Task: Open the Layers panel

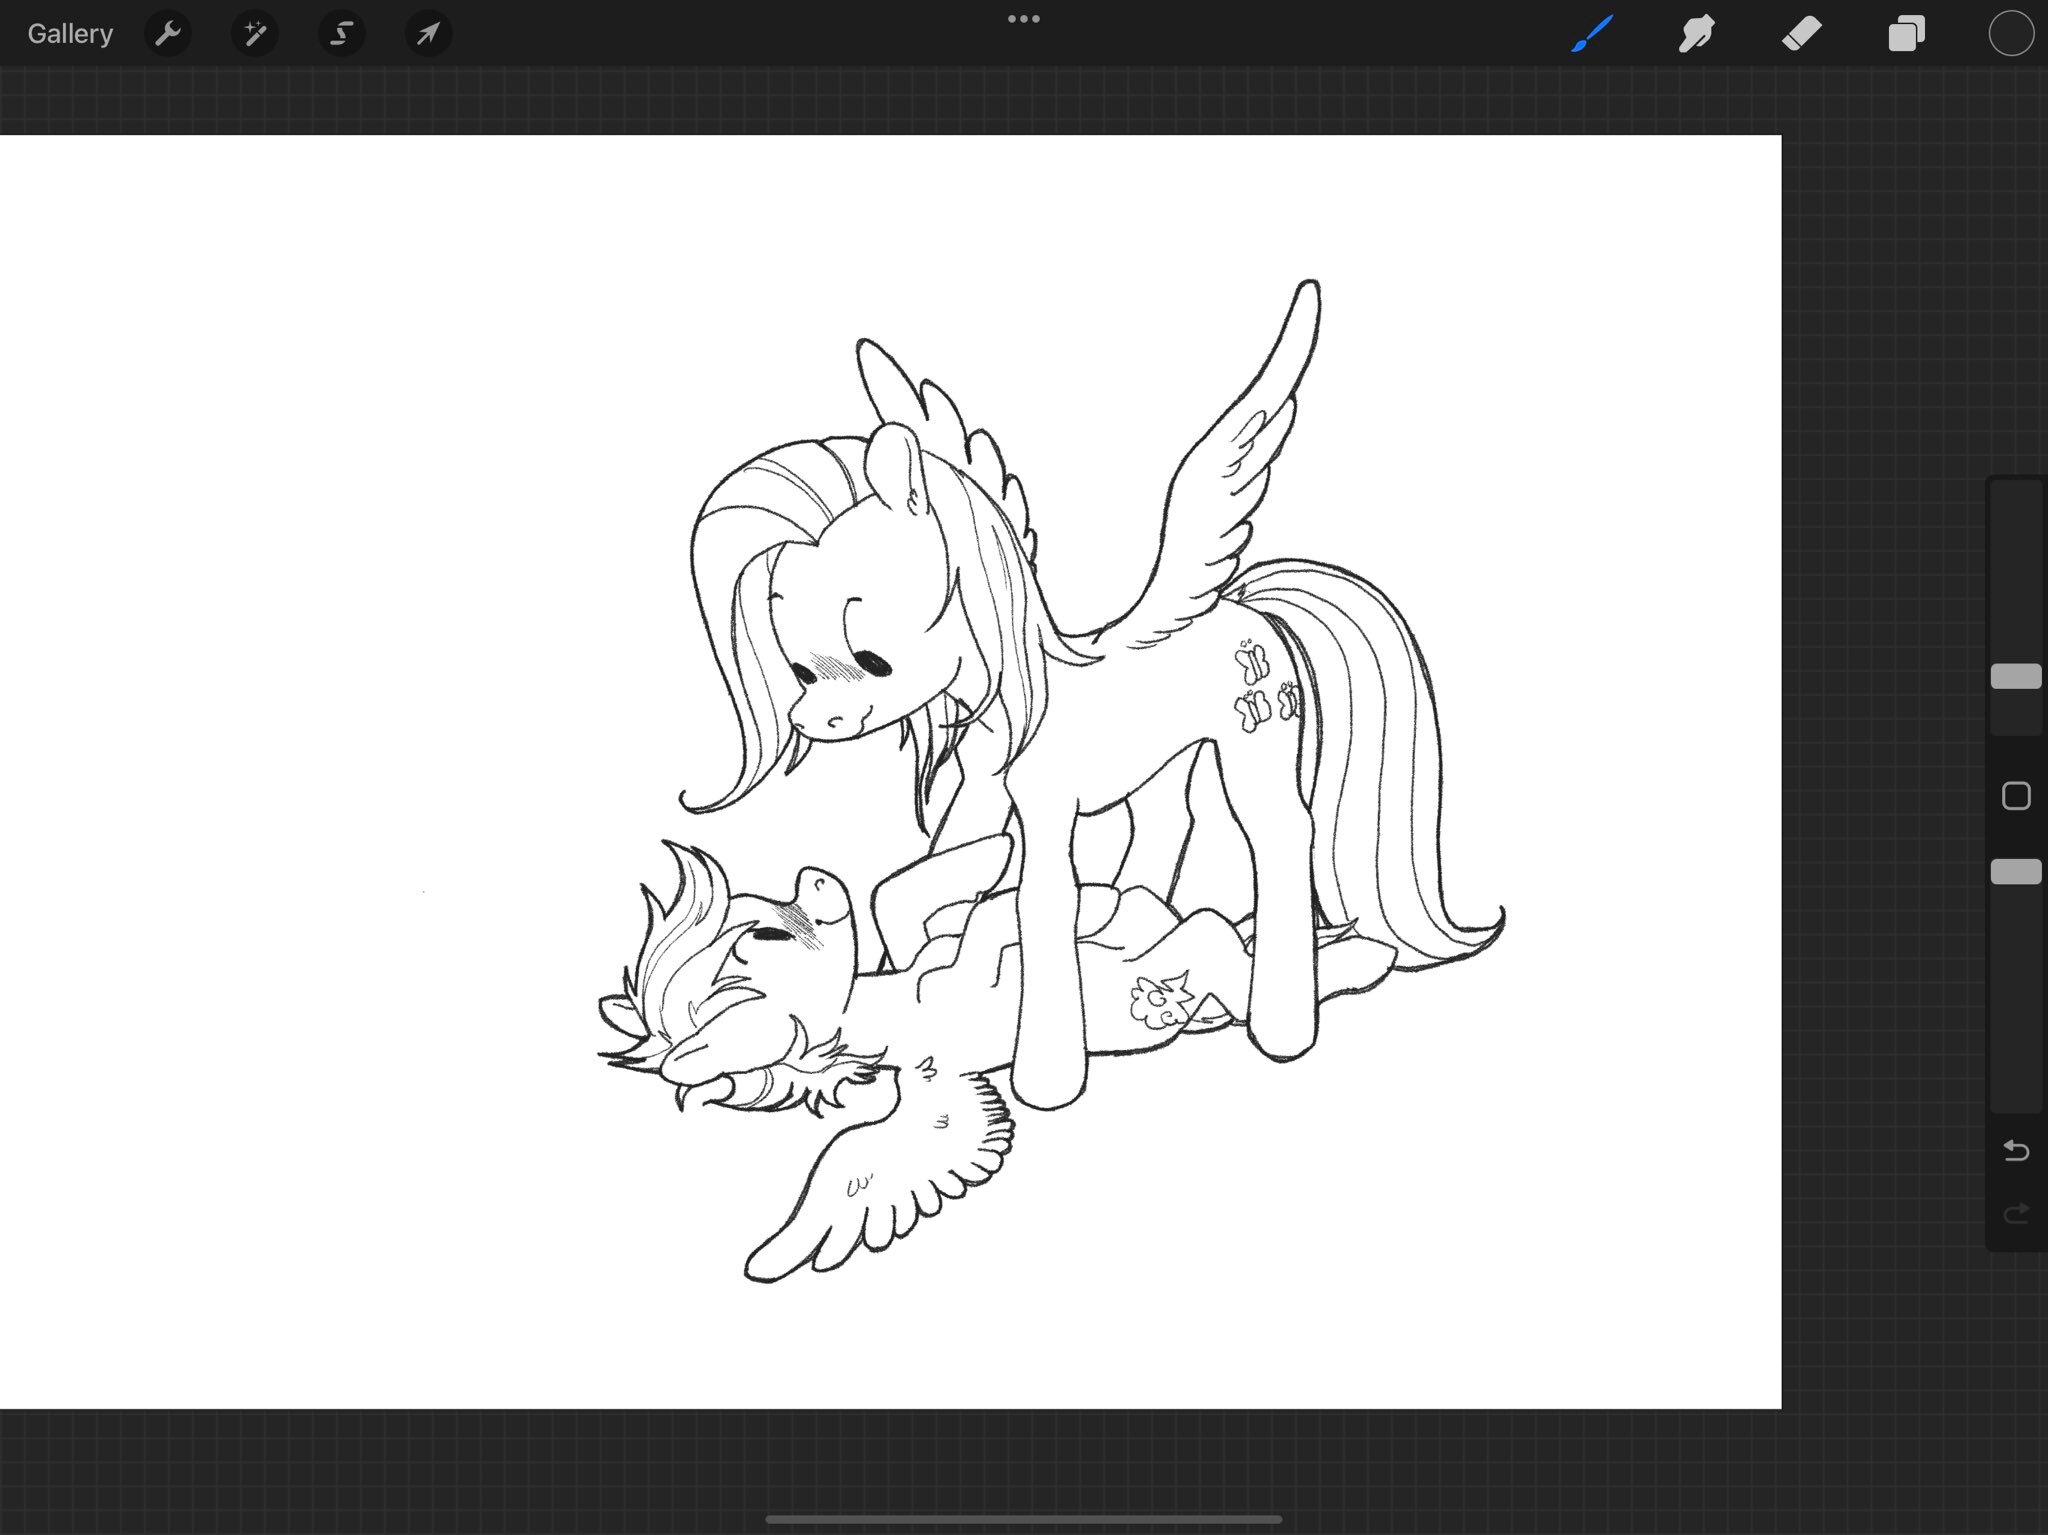Action: [x=1906, y=34]
